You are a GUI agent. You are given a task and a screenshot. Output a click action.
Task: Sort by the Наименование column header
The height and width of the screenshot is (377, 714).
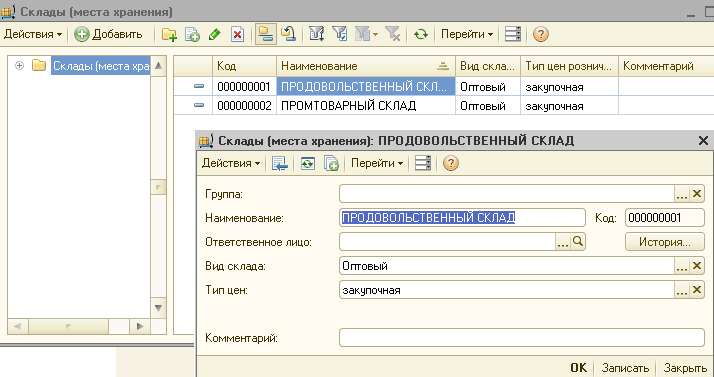366,66
